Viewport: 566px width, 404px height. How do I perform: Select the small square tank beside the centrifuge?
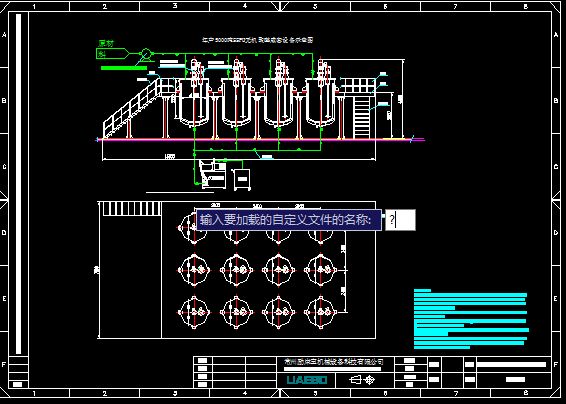click(x=242, y=179)
